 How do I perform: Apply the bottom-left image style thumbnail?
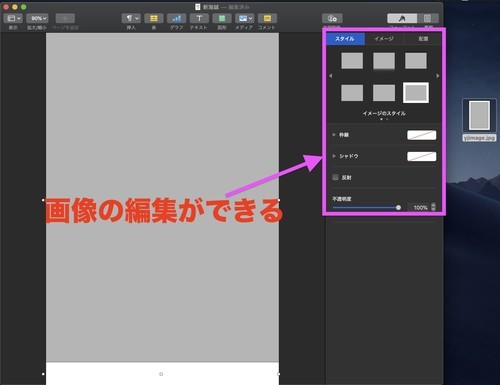(352, 93)
